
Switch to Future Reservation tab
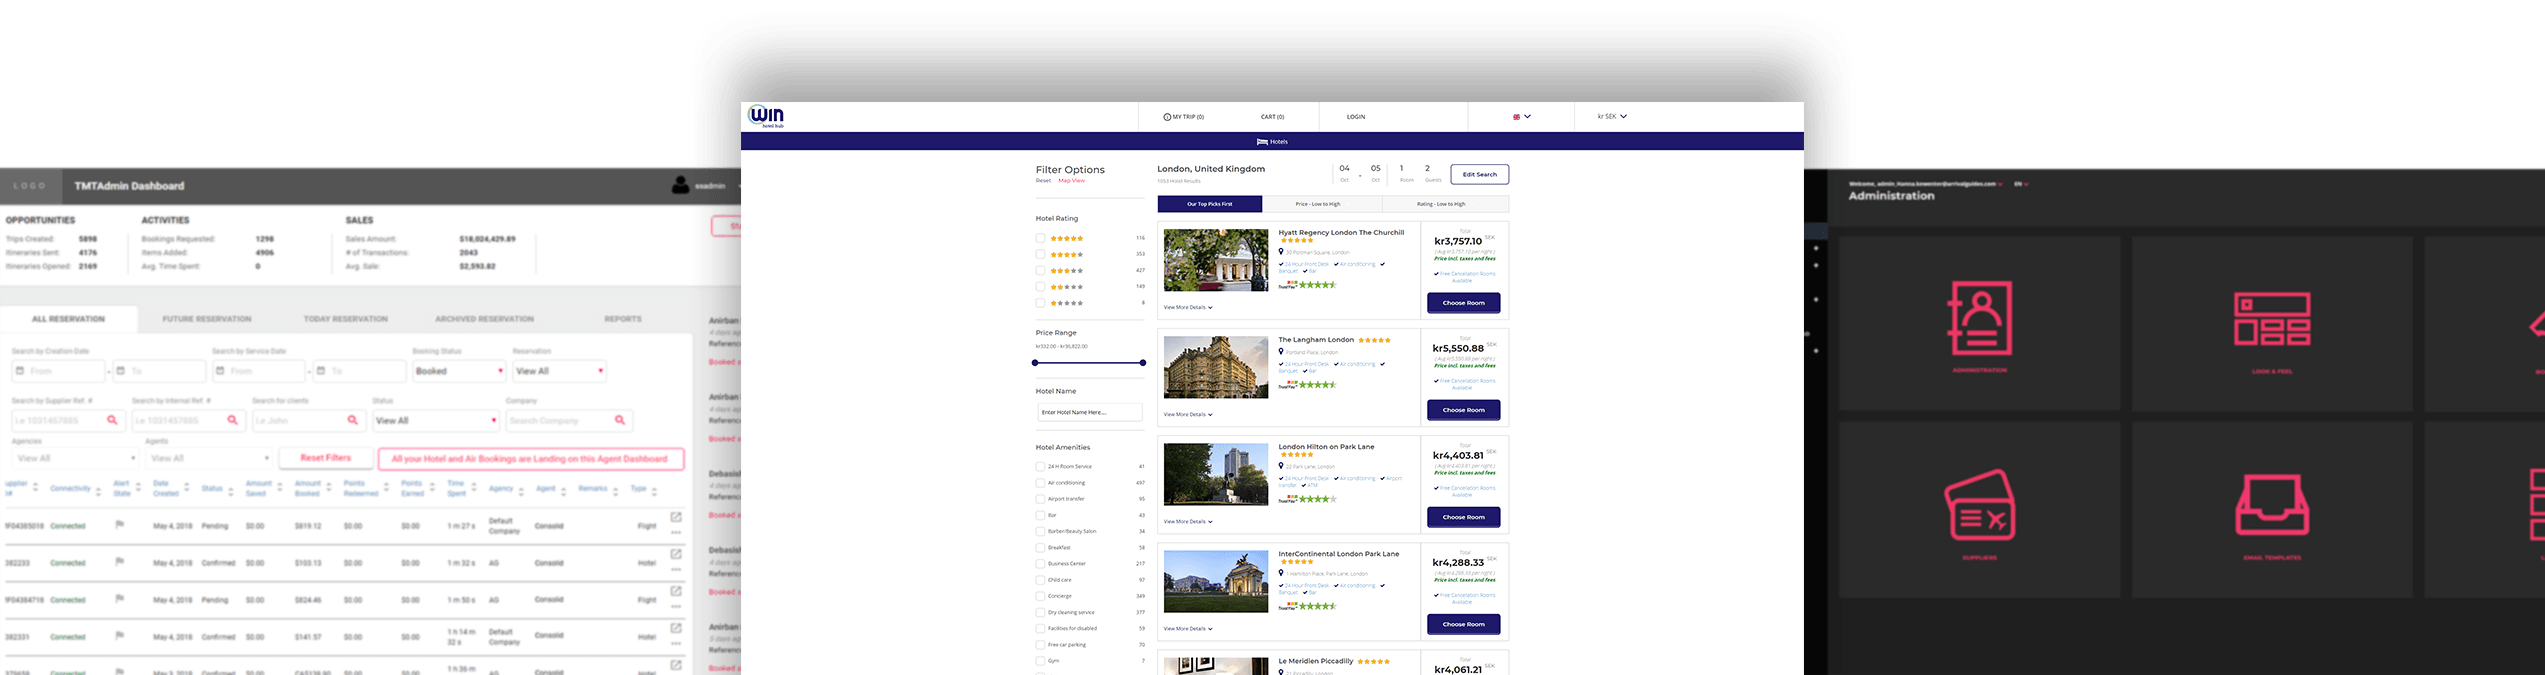pos(207,319)
